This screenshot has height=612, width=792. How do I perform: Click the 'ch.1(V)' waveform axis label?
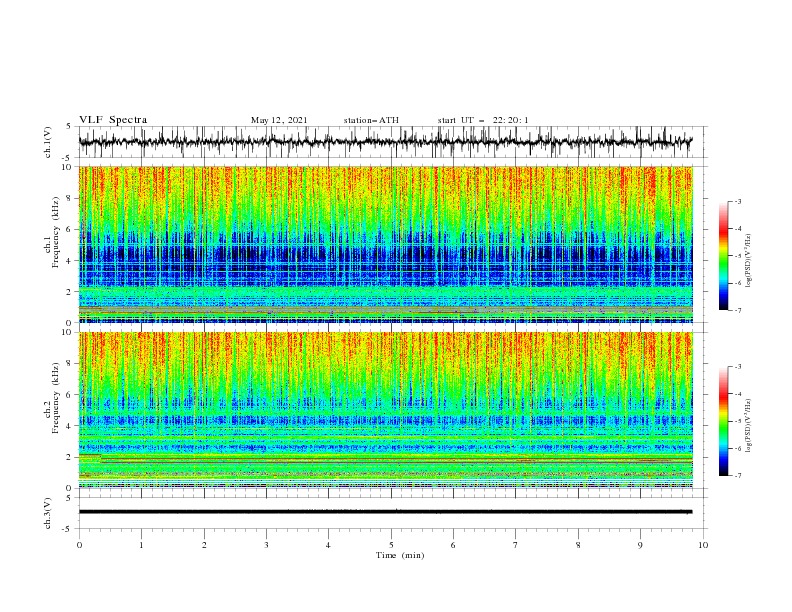pyautogui.click(x=48, y=142)
